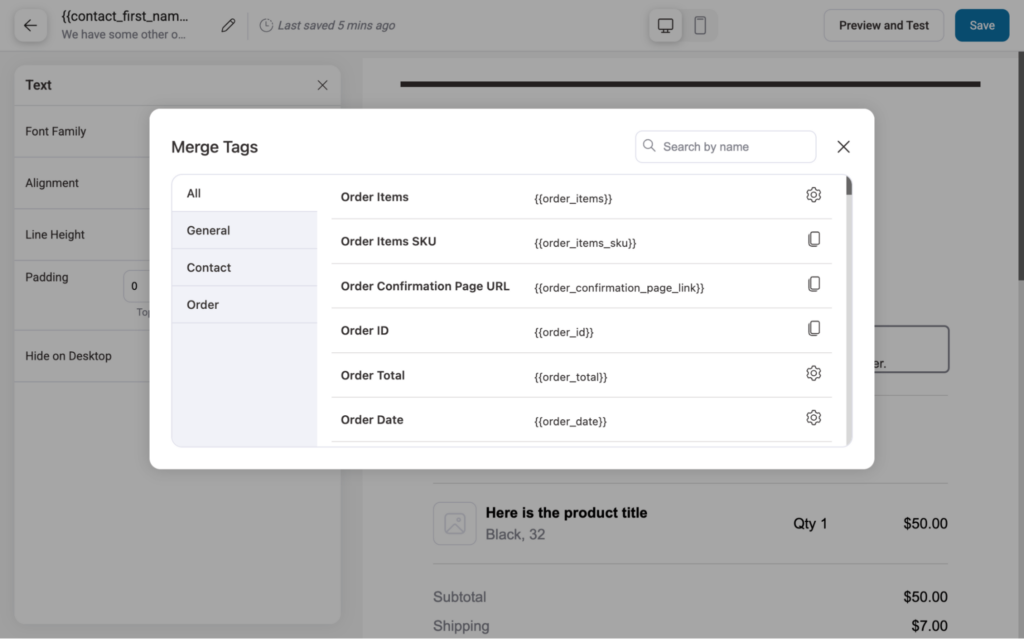Configure the Order Date merge tag
1024x639 pixels.
pyautogui.click(x=813, y=417)
